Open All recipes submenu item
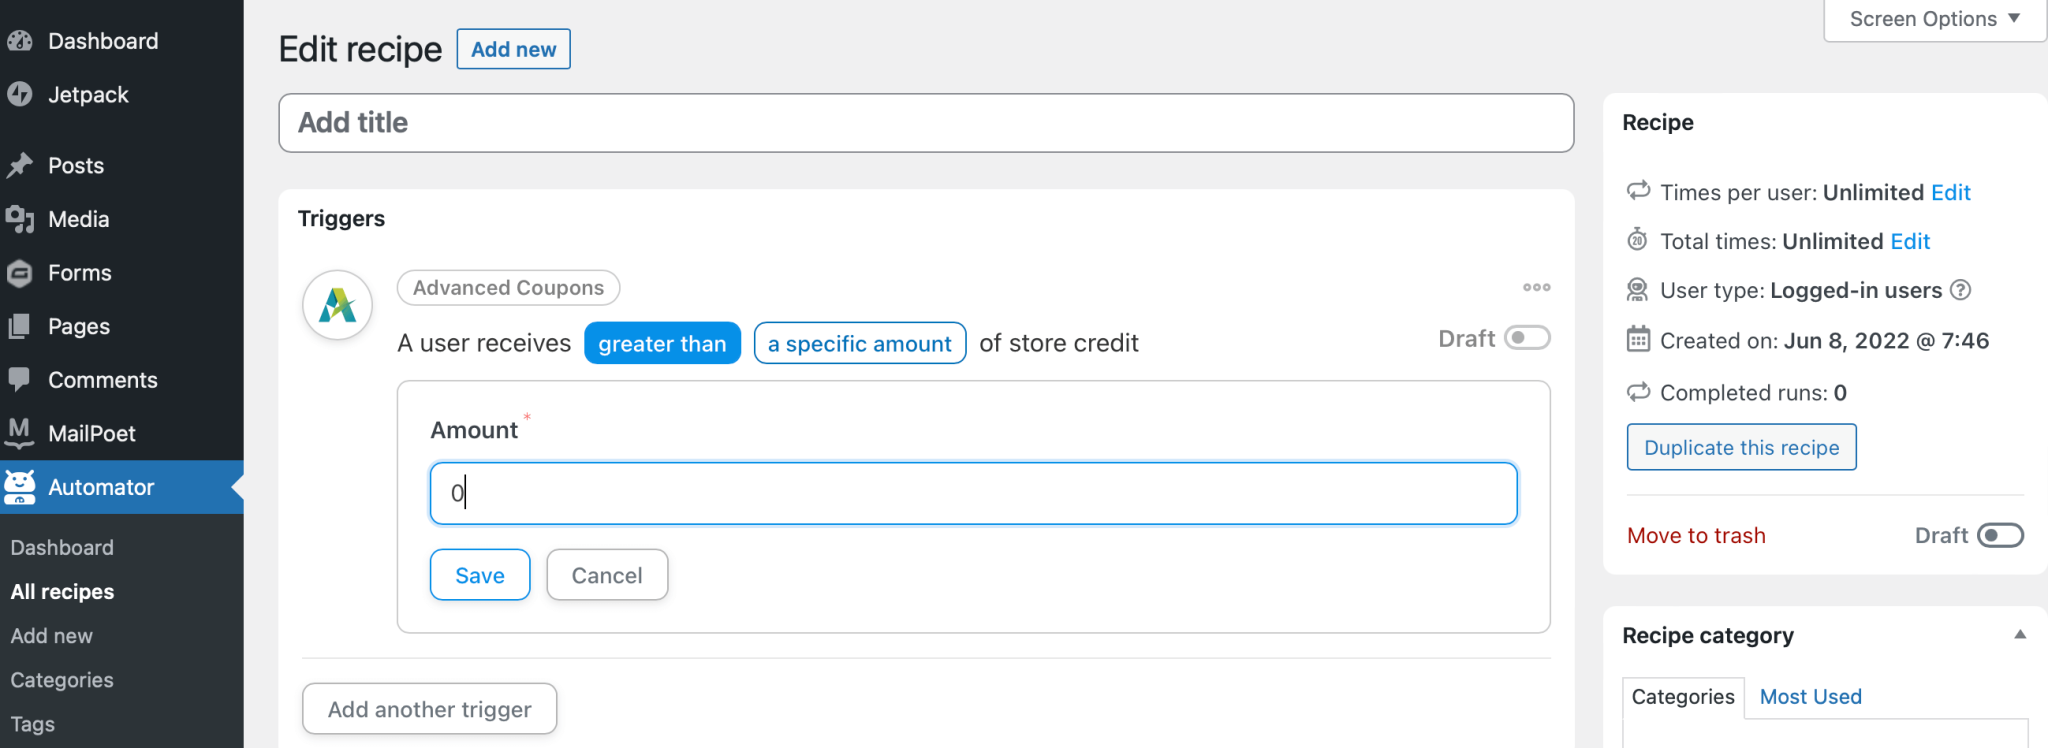 tap(62, 591)
